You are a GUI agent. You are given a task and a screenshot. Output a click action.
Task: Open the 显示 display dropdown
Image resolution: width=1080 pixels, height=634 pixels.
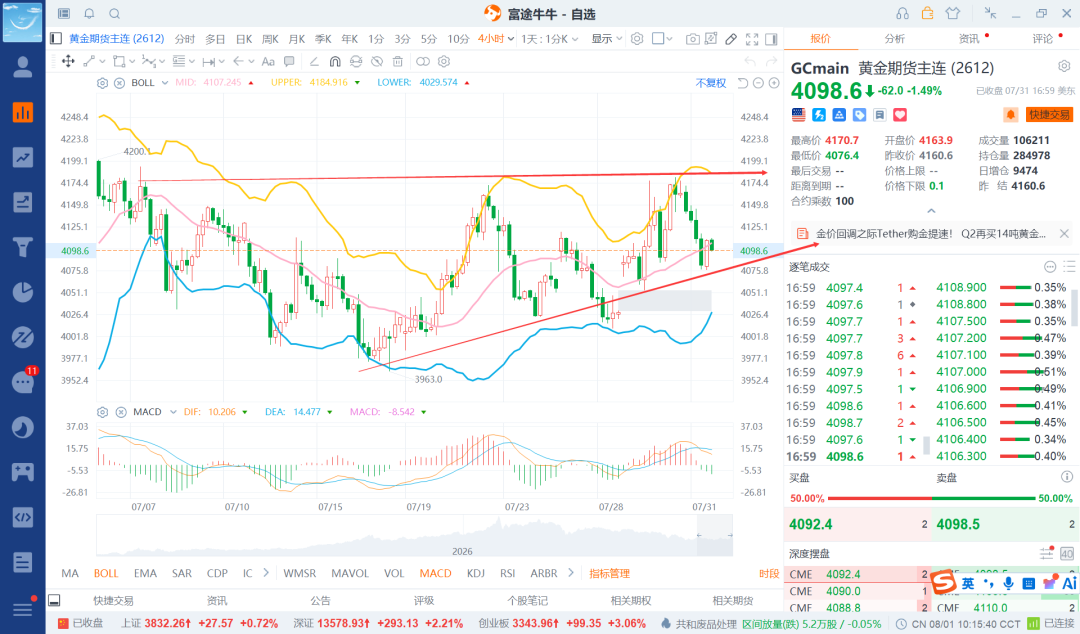click(x=607, y=39)
